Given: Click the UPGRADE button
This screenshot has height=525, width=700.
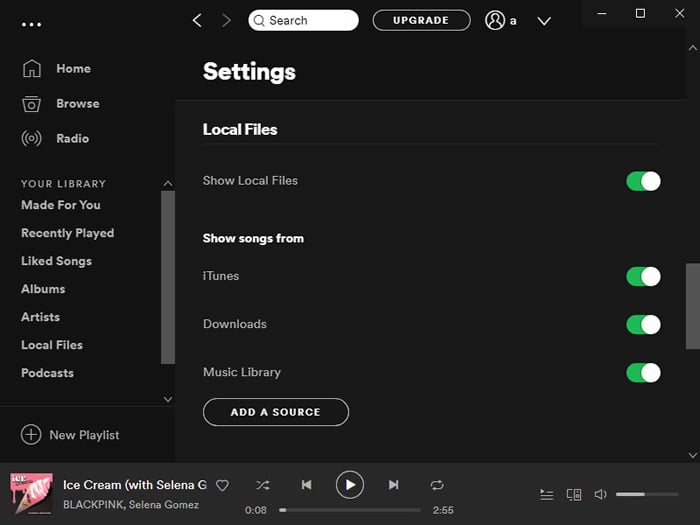Looking at the screenshot, I should (421, 20).
